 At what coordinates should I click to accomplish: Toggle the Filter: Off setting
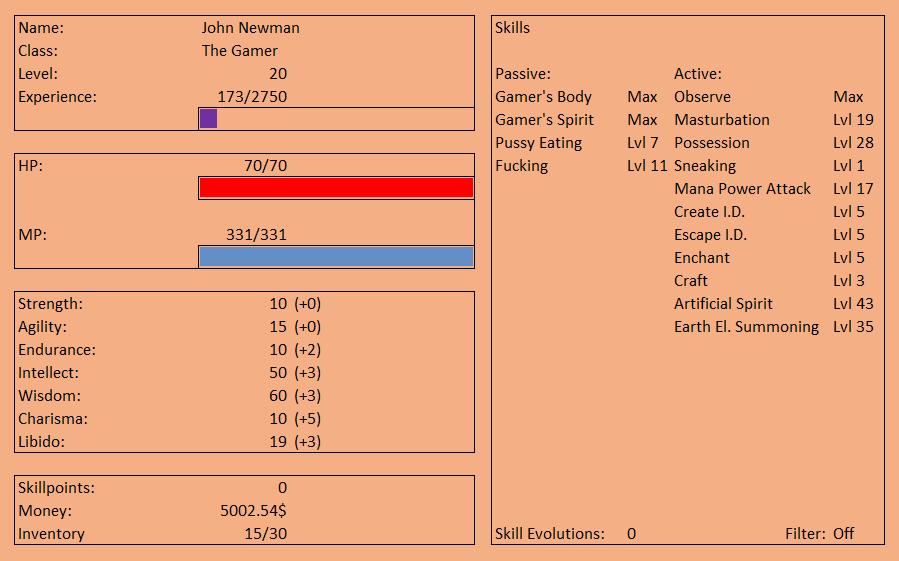click(819, 533)
